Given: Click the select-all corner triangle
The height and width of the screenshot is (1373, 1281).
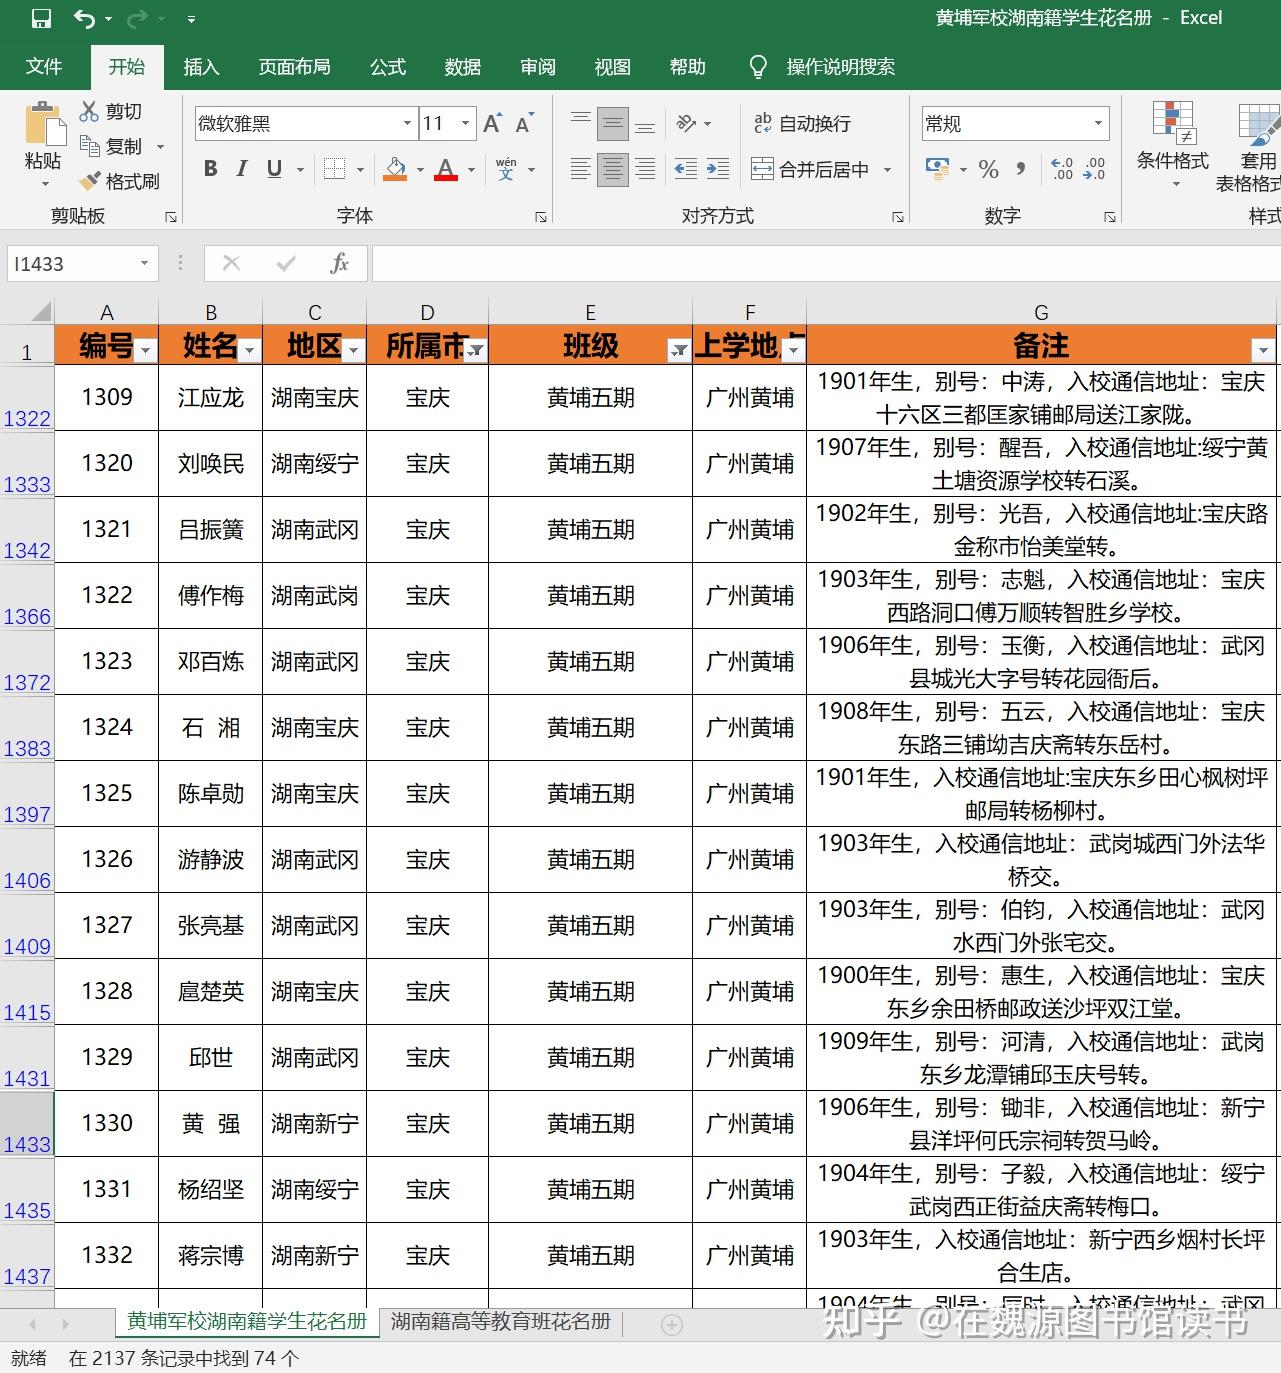Looking at the screenshot, I should click(40, 311).
